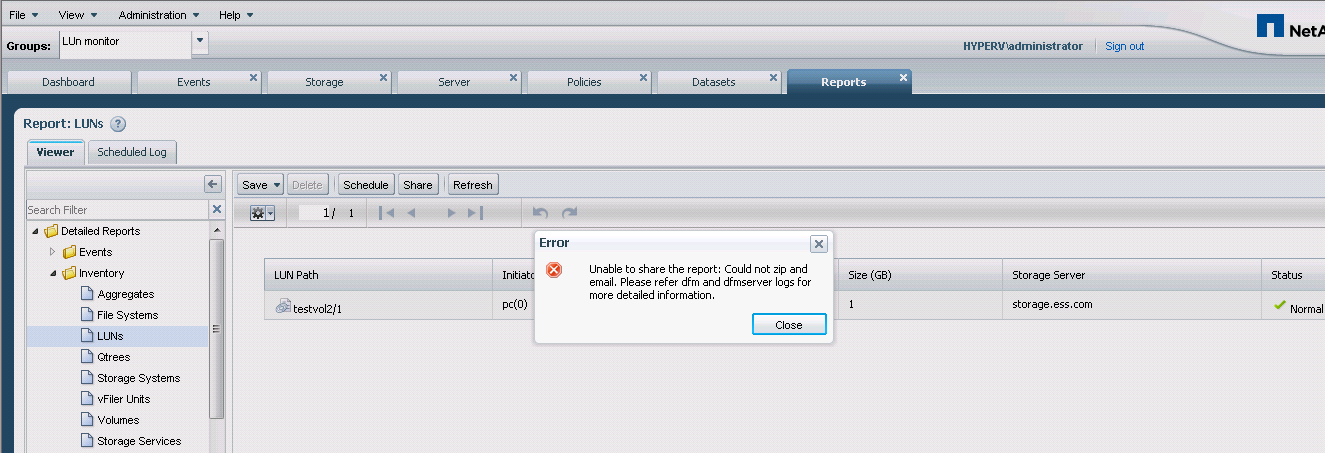Image resolution: width=1325 pixels, height=453 pixels.
Task: Close the Storage tab
Action: pyautogui.click(x=383, y=77)
